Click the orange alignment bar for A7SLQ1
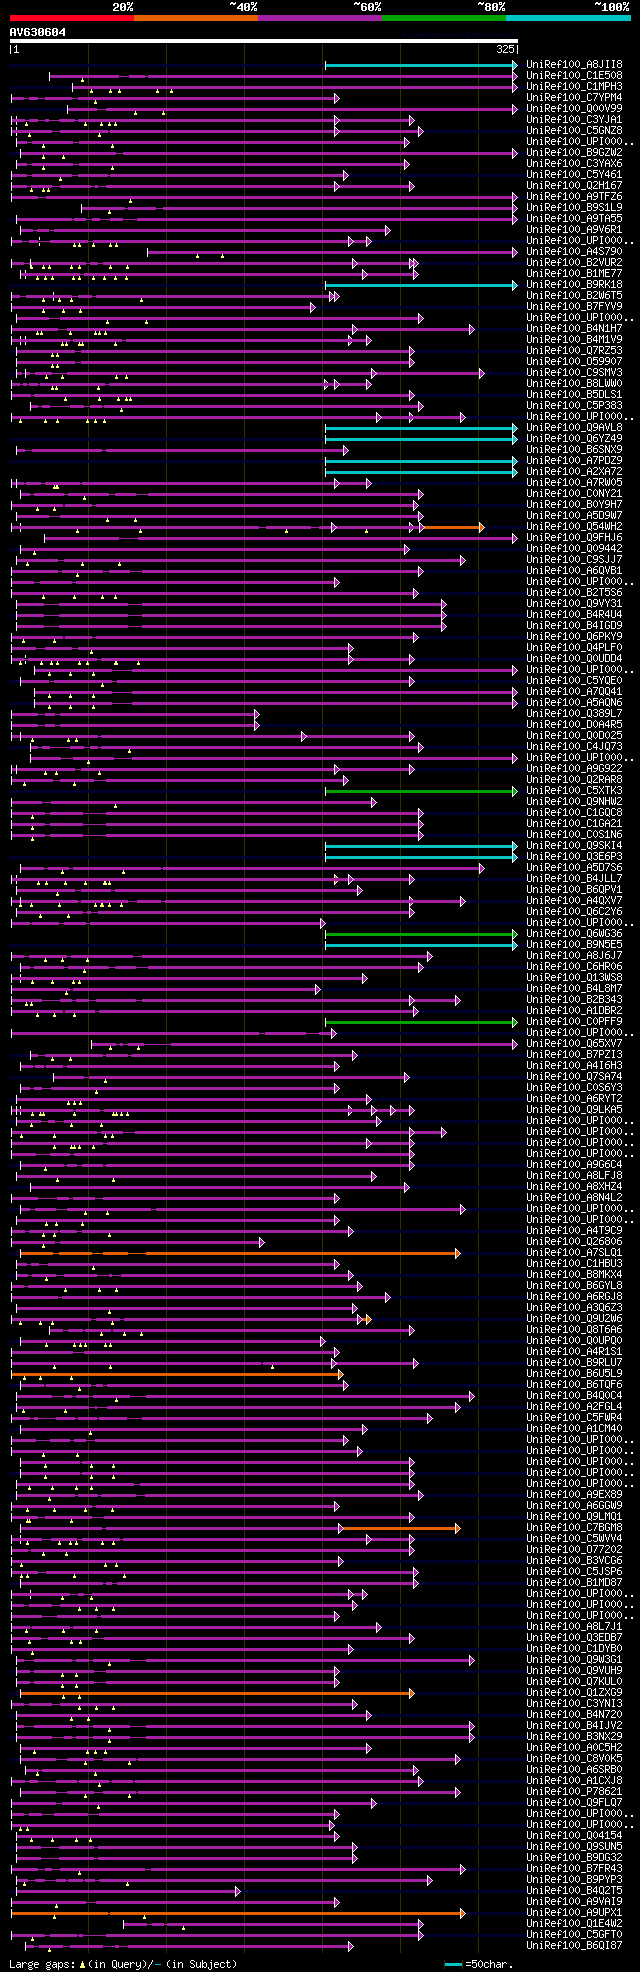Screen dimensions: 640x1972 pos(240,1253)
